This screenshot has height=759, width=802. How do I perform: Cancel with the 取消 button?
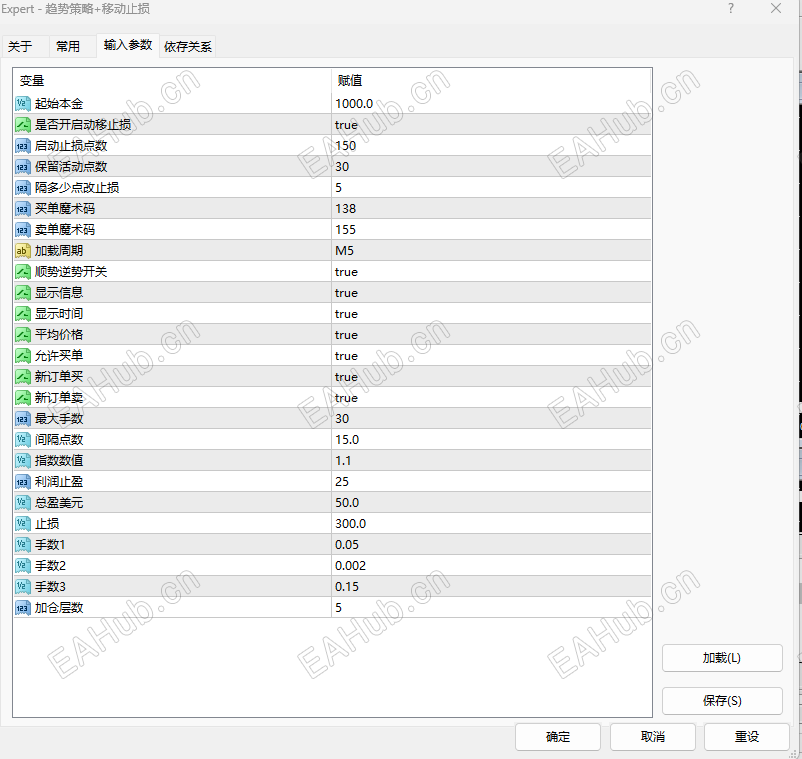click(x=653, y=737)
